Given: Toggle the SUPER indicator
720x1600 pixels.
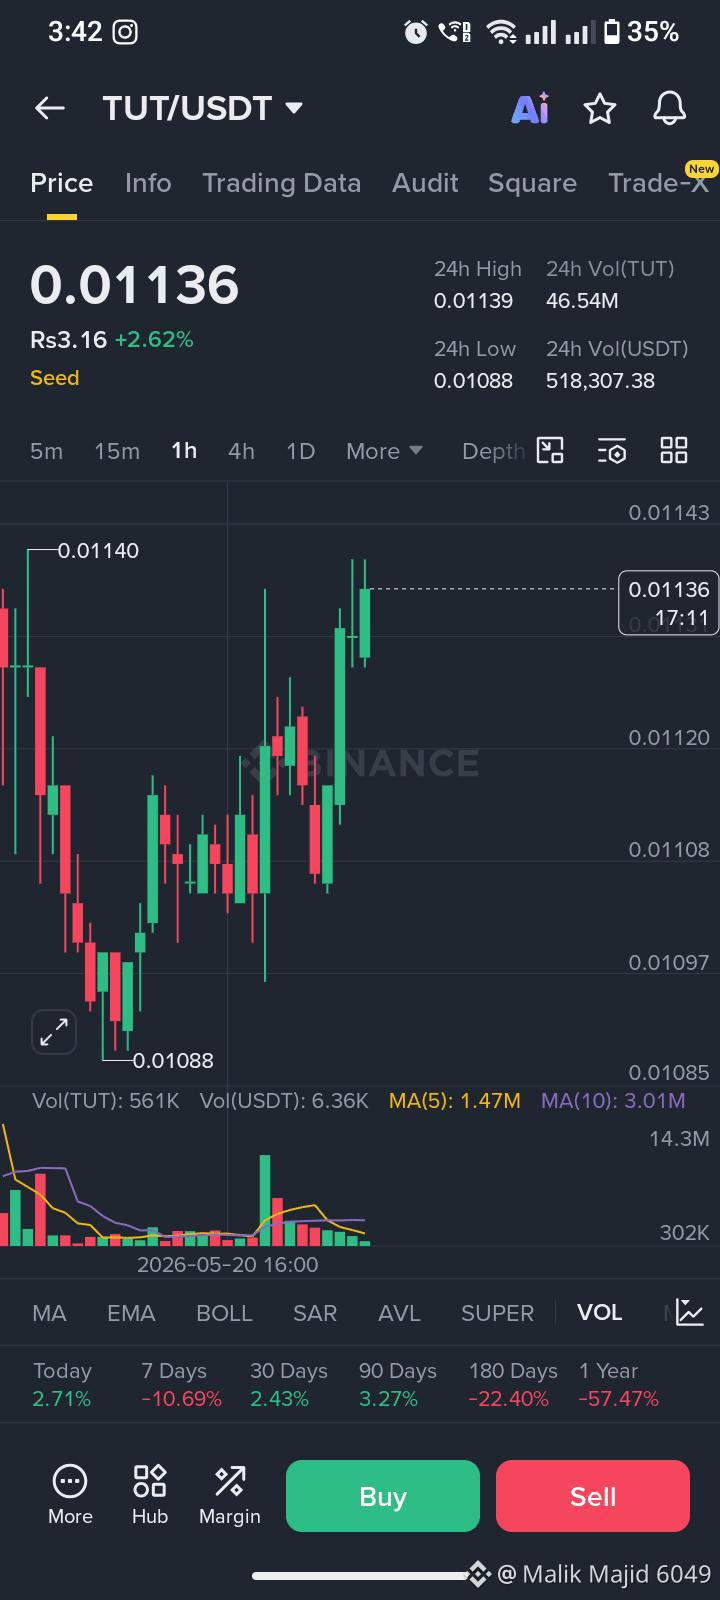Looking at the screenshot, I should tap(497, 1313).
